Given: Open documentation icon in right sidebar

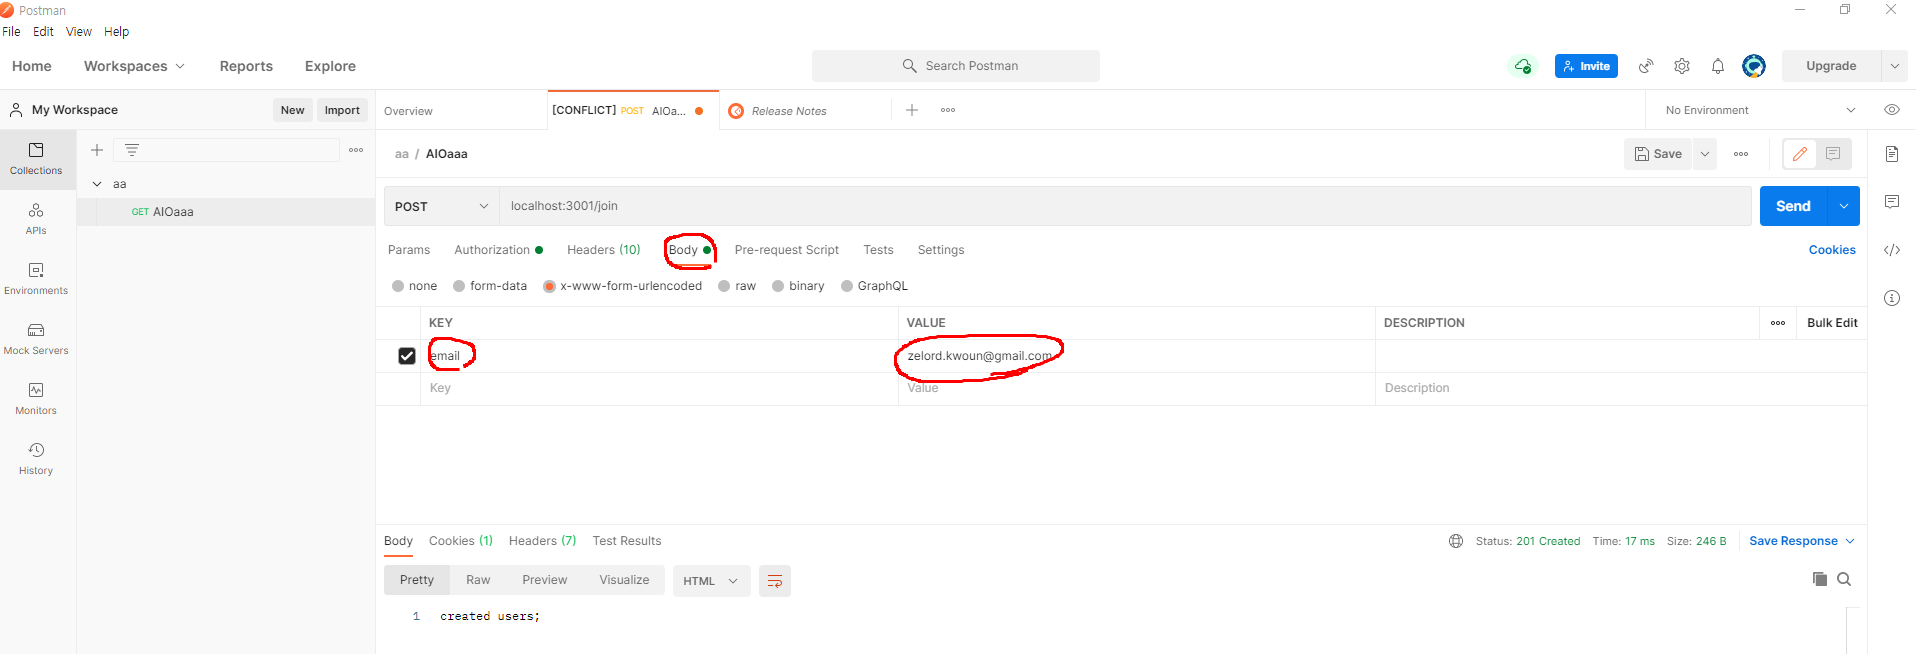Looking at the screenshot, I should click(x=1892, y=154).
